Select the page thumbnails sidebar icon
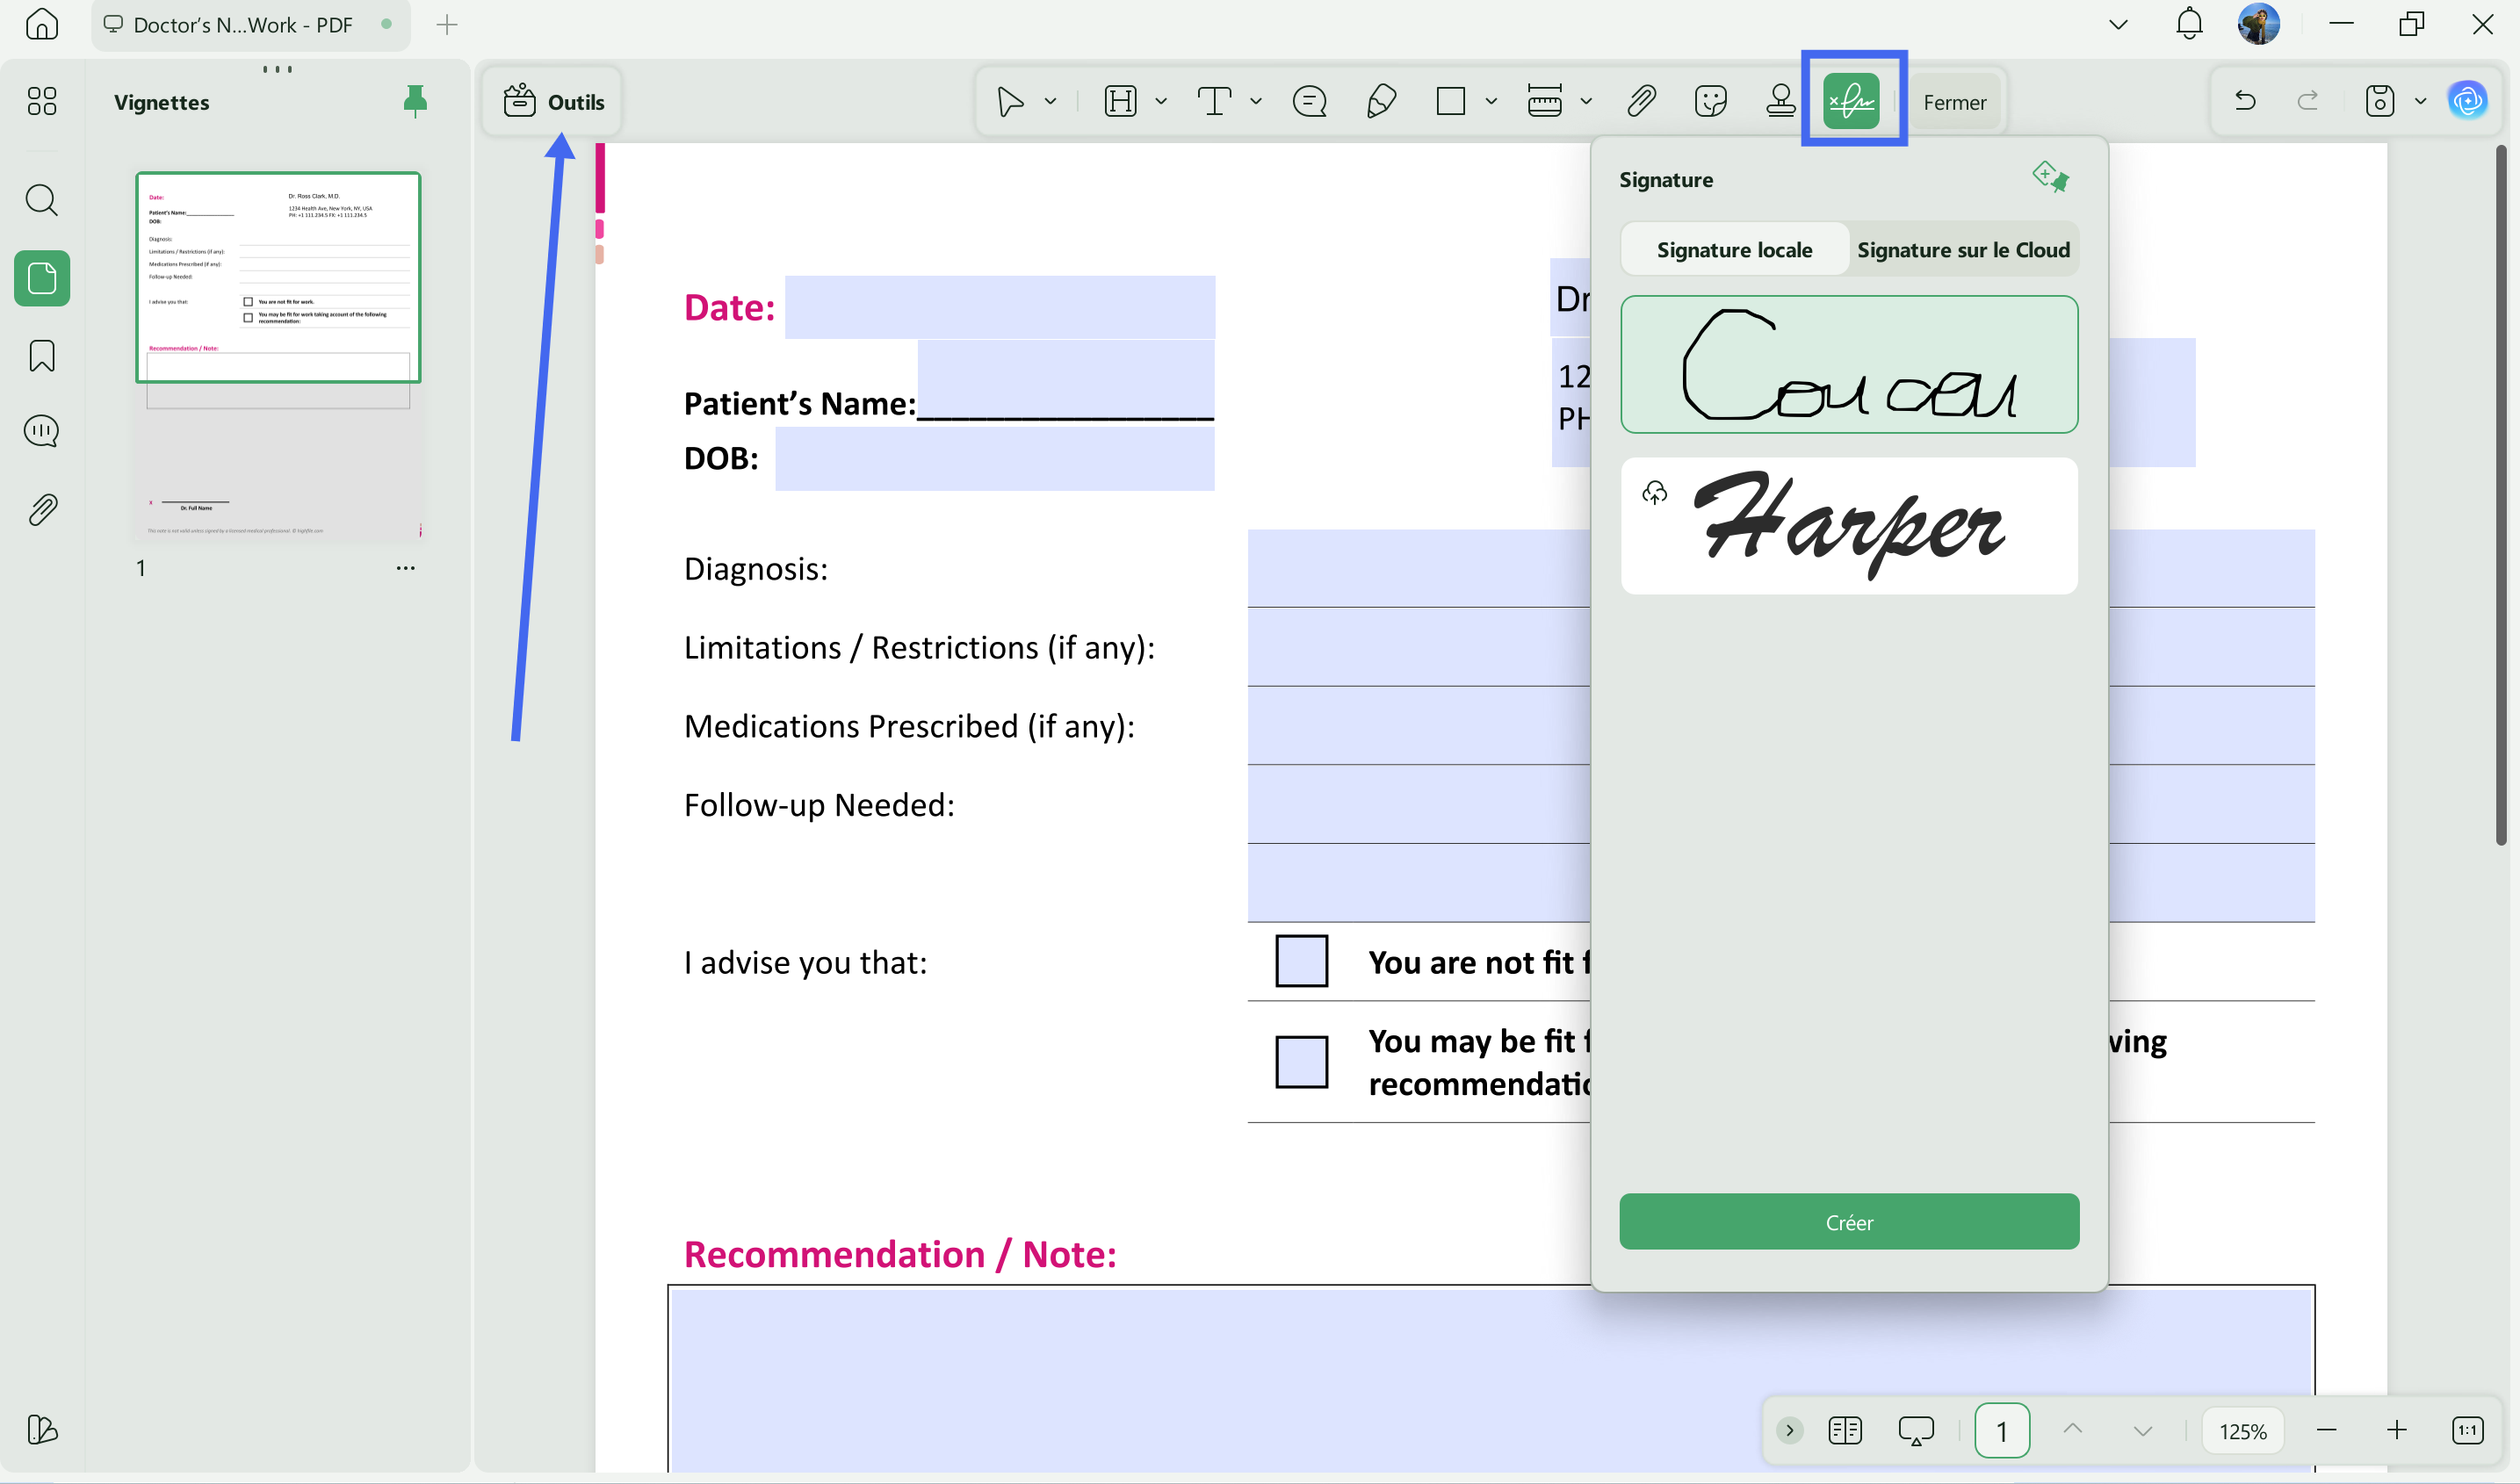 42,278
